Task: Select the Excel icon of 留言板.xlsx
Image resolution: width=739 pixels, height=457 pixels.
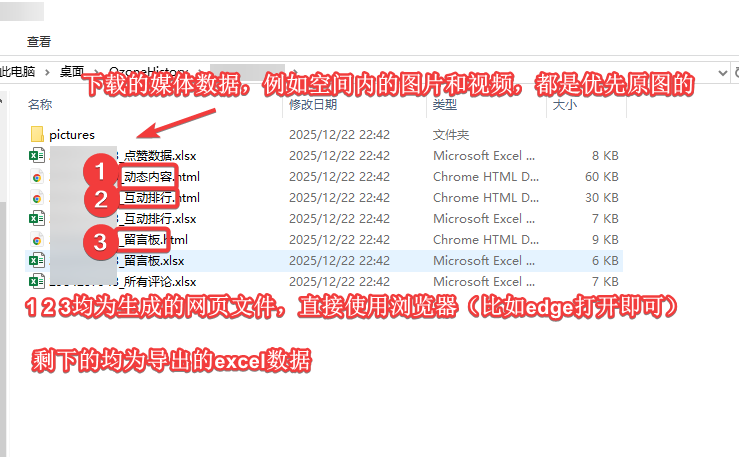Action: 37,261
